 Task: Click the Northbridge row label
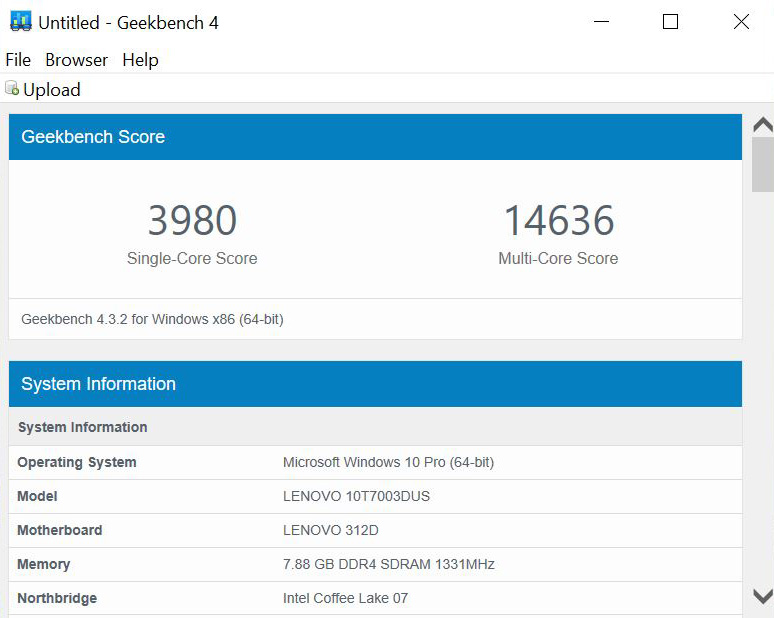[x=57, y=598]
